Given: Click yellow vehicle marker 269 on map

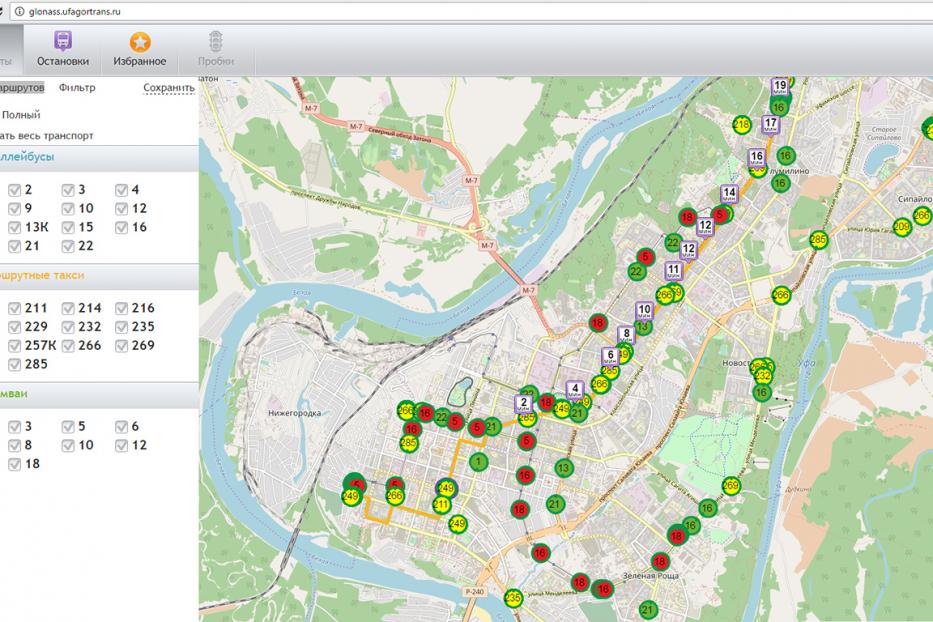Looking at the screenshot, I should [731, 486].
